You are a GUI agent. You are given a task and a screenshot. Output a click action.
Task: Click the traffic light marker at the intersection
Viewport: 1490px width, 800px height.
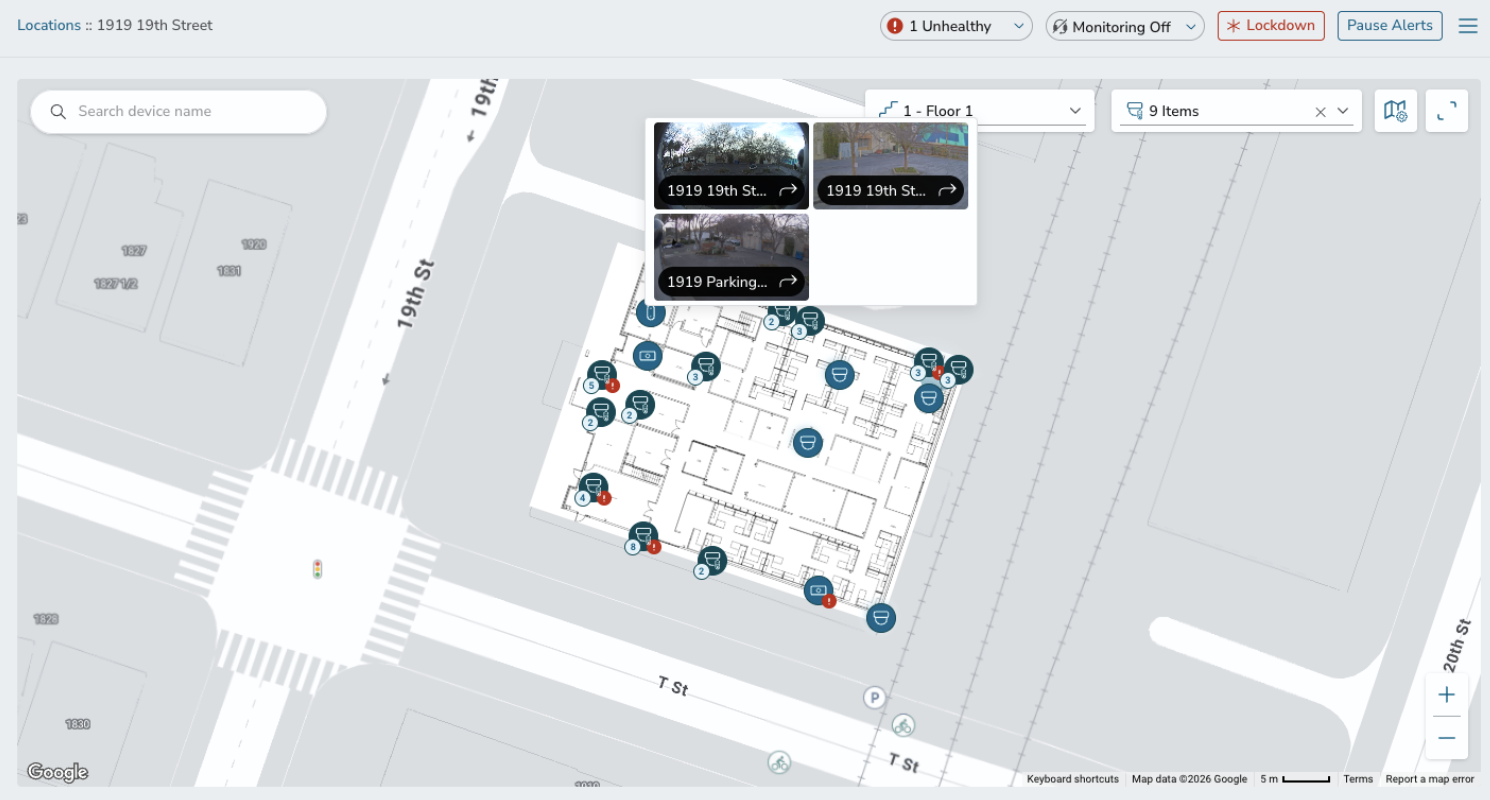click(315, 569)
